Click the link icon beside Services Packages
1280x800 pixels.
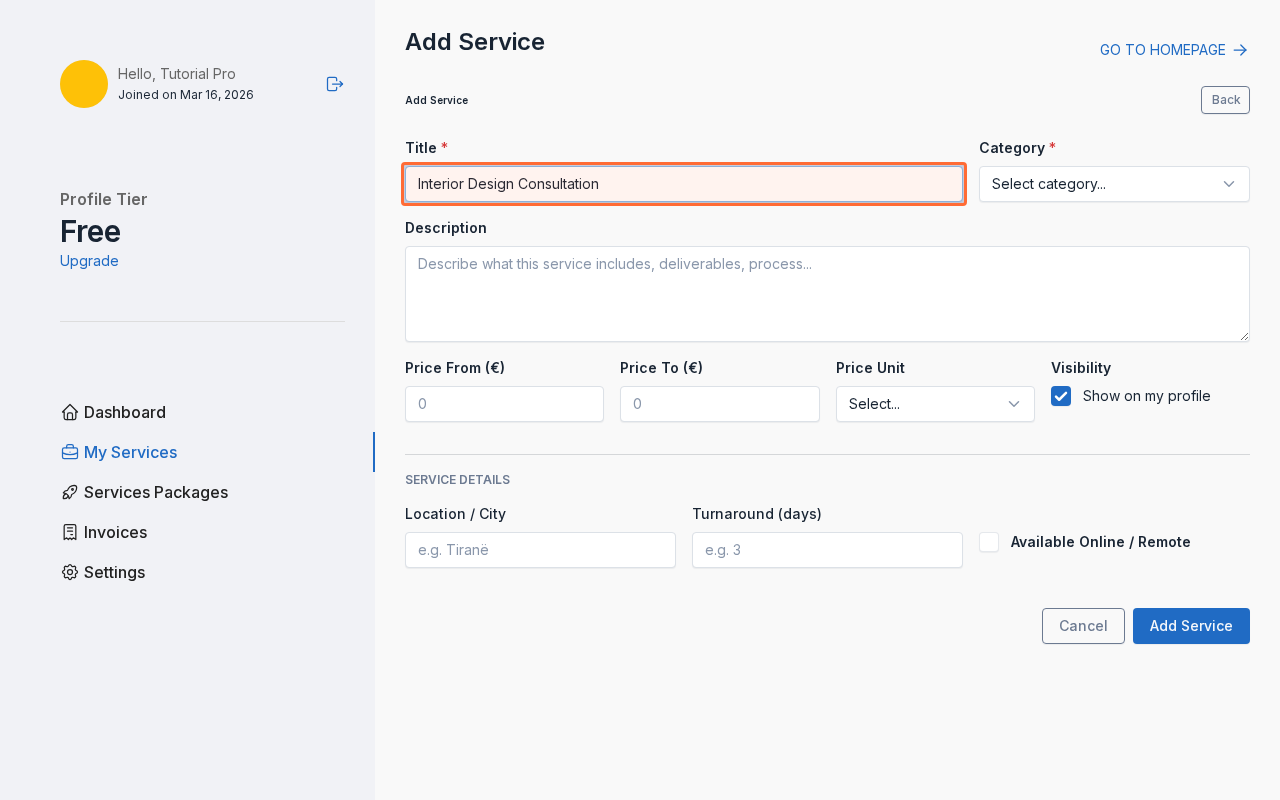coord(69,491)
